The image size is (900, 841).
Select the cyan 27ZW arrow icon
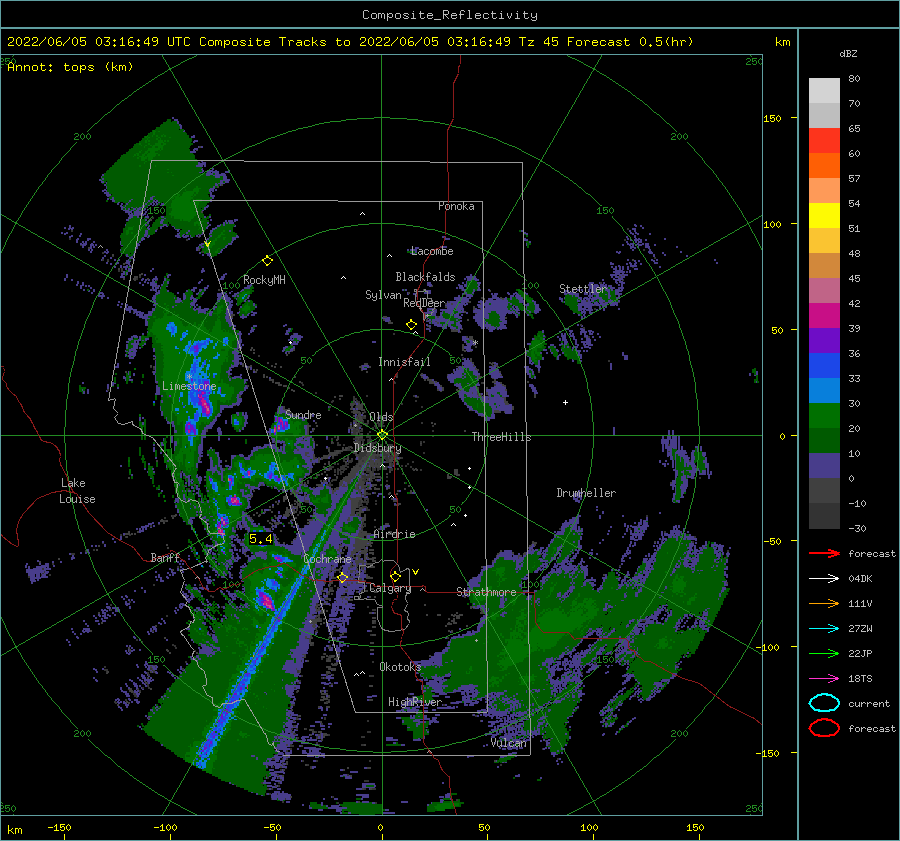tap(824, 629)
